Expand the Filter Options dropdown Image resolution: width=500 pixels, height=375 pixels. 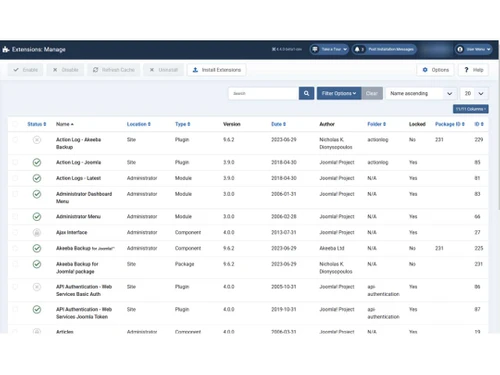pyautogui.click(x=339, y=93)
